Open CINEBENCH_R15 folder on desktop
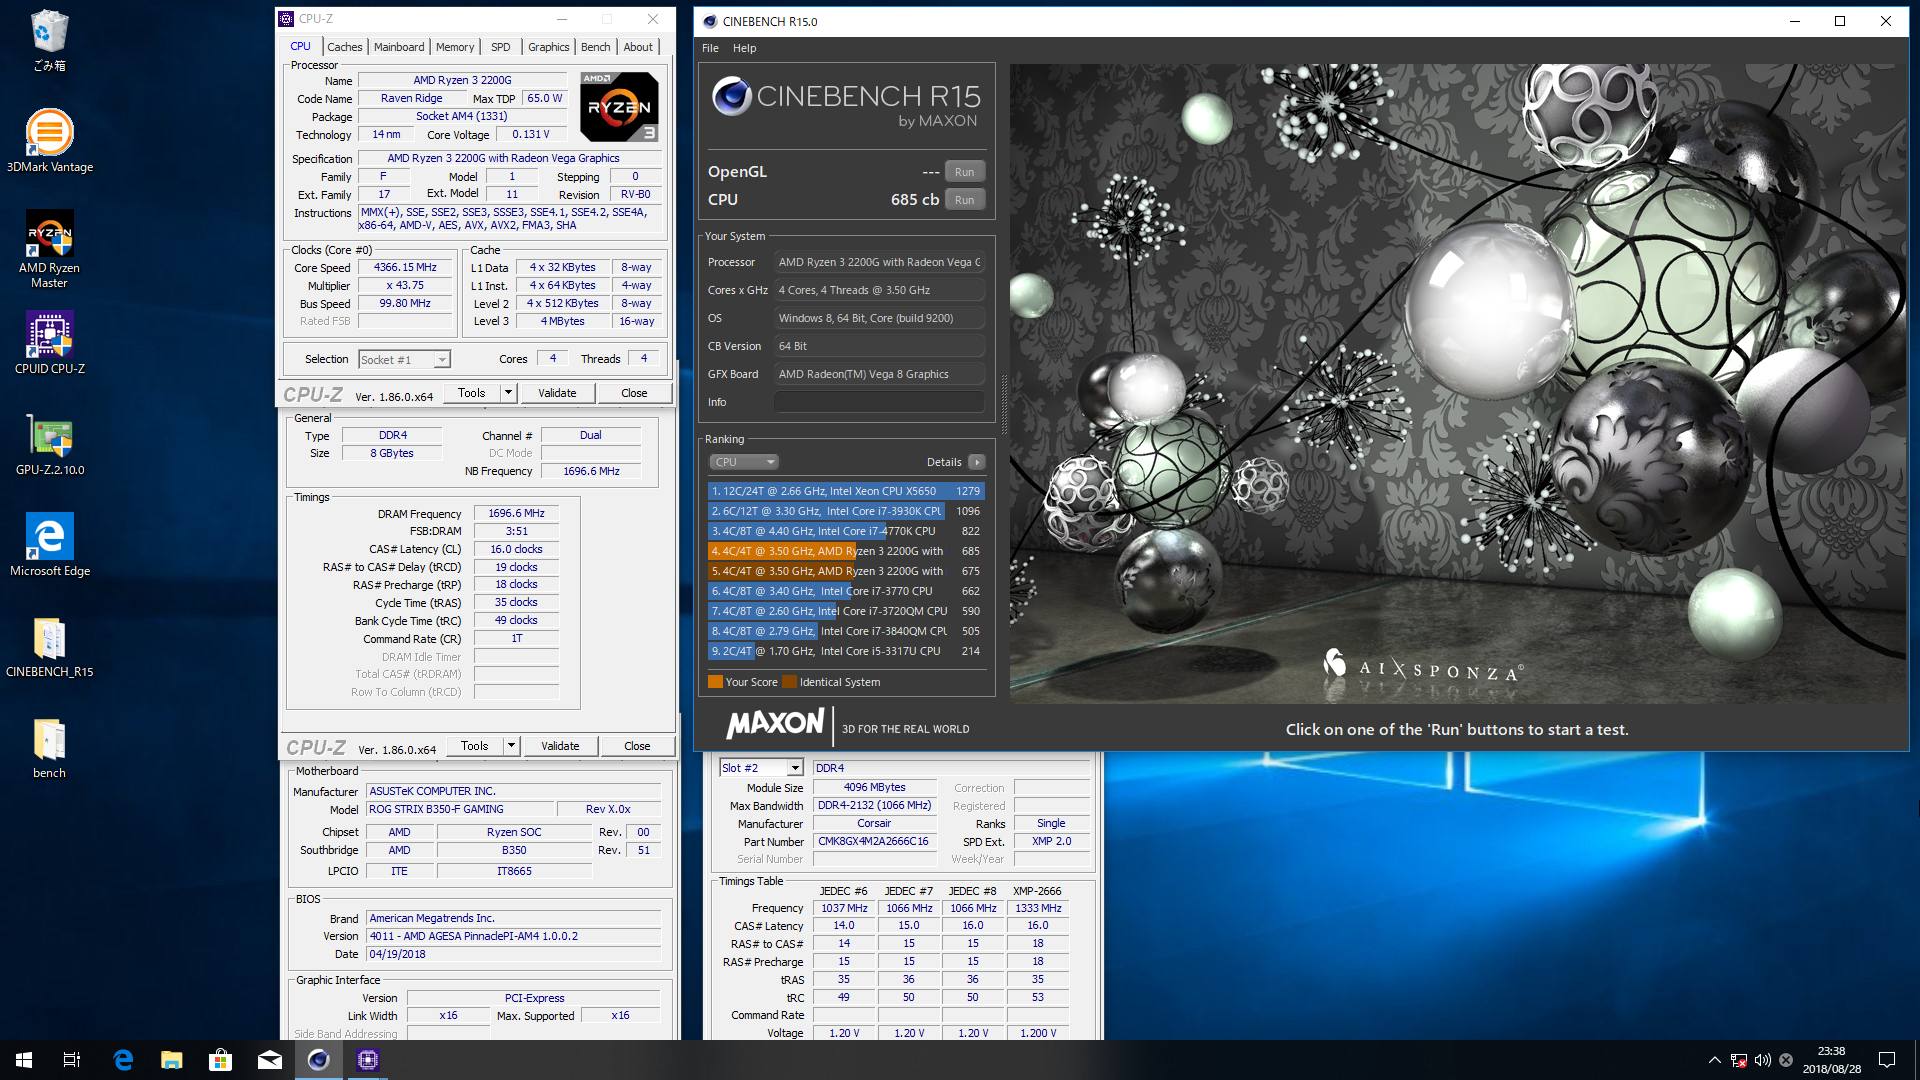Screen dimensions: 1920x1080 pos(49,646)
